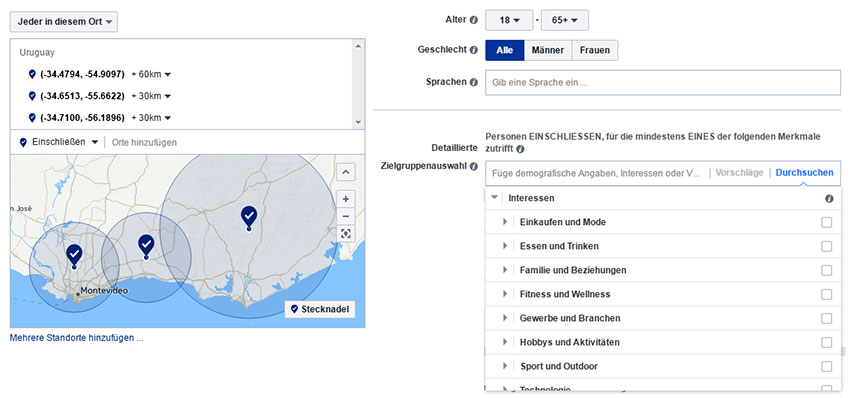
Task: Collapse the map with the up-arrow button
Action: click(346, 172)
